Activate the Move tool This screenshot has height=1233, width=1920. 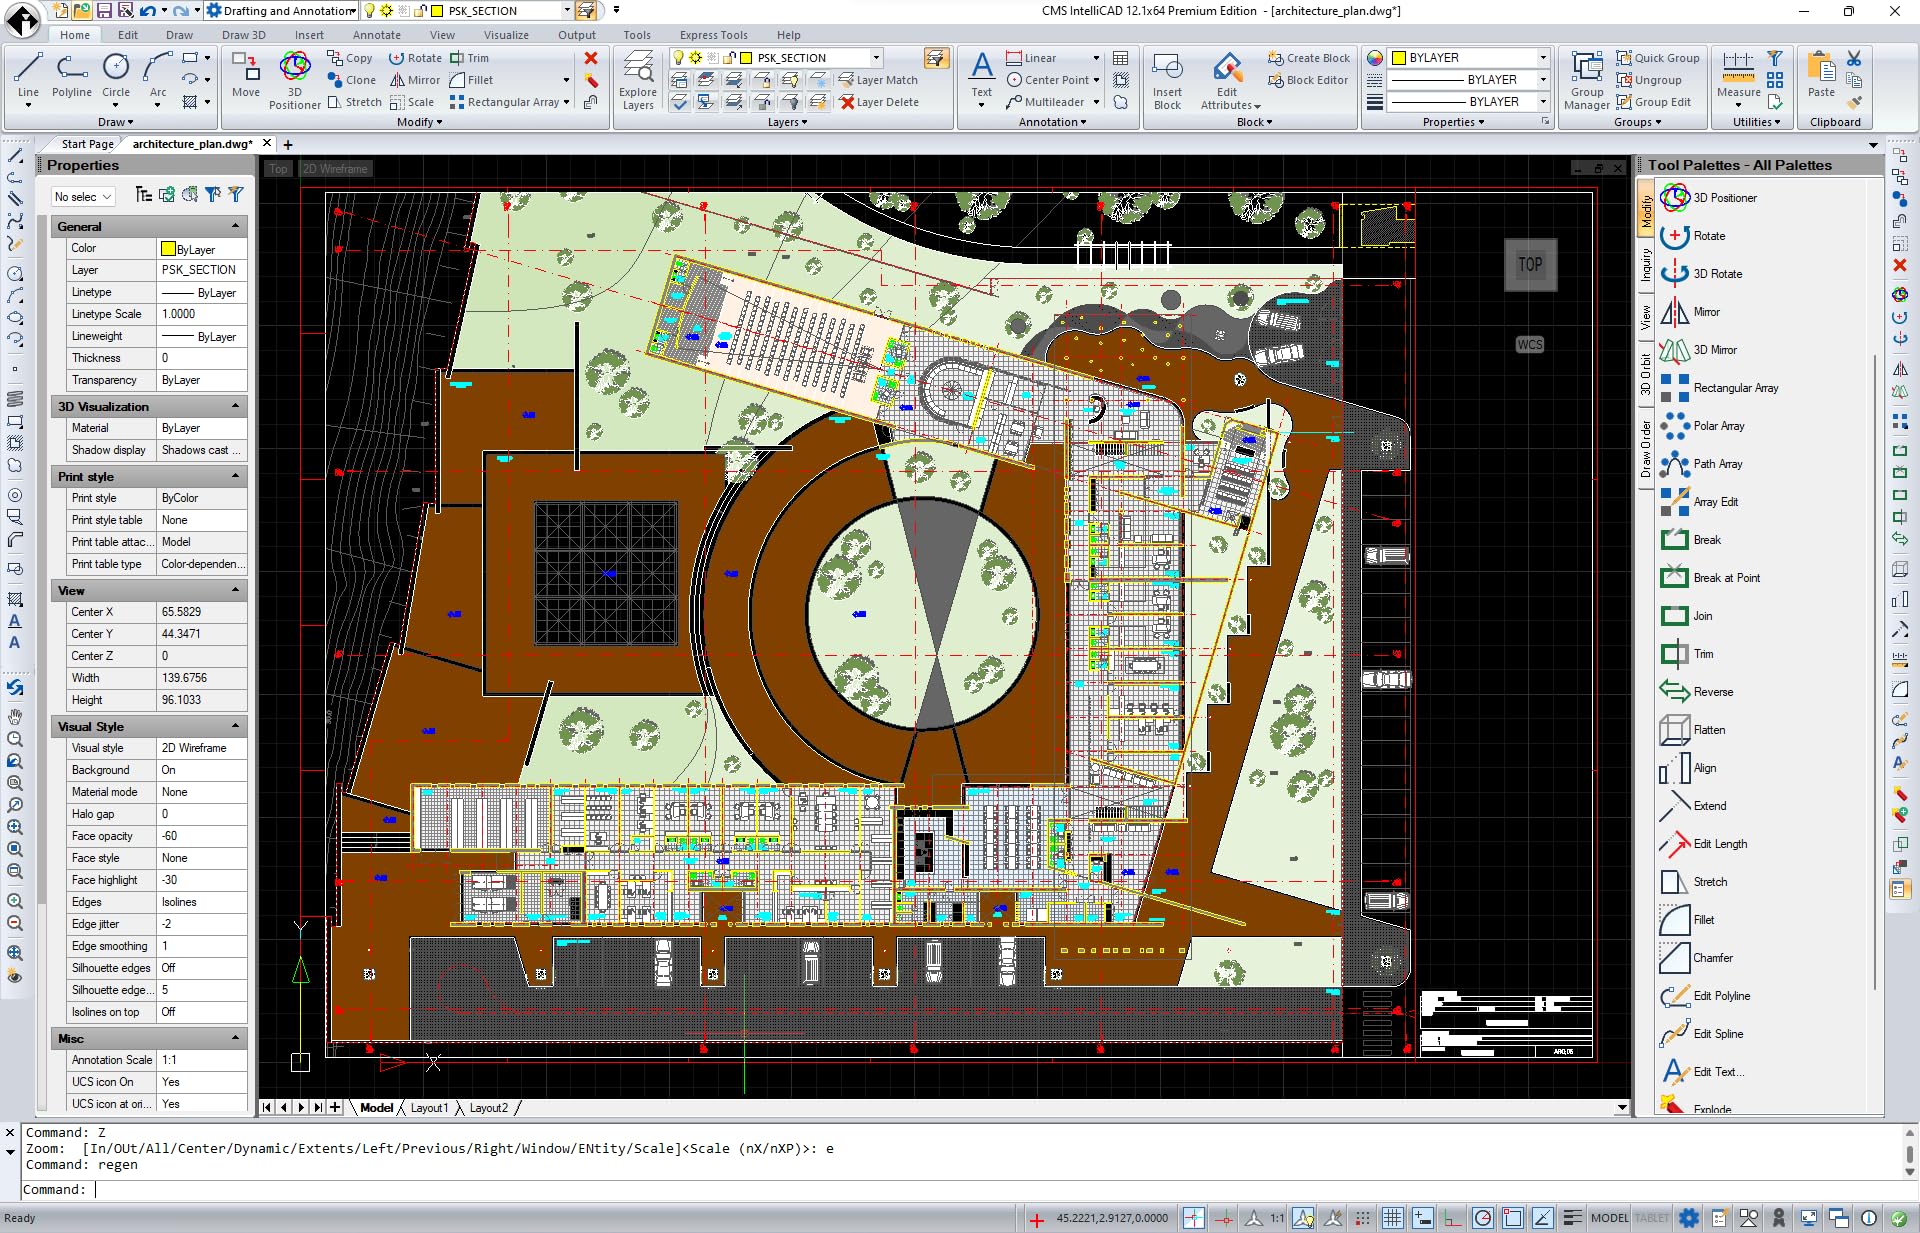[246, 76]
